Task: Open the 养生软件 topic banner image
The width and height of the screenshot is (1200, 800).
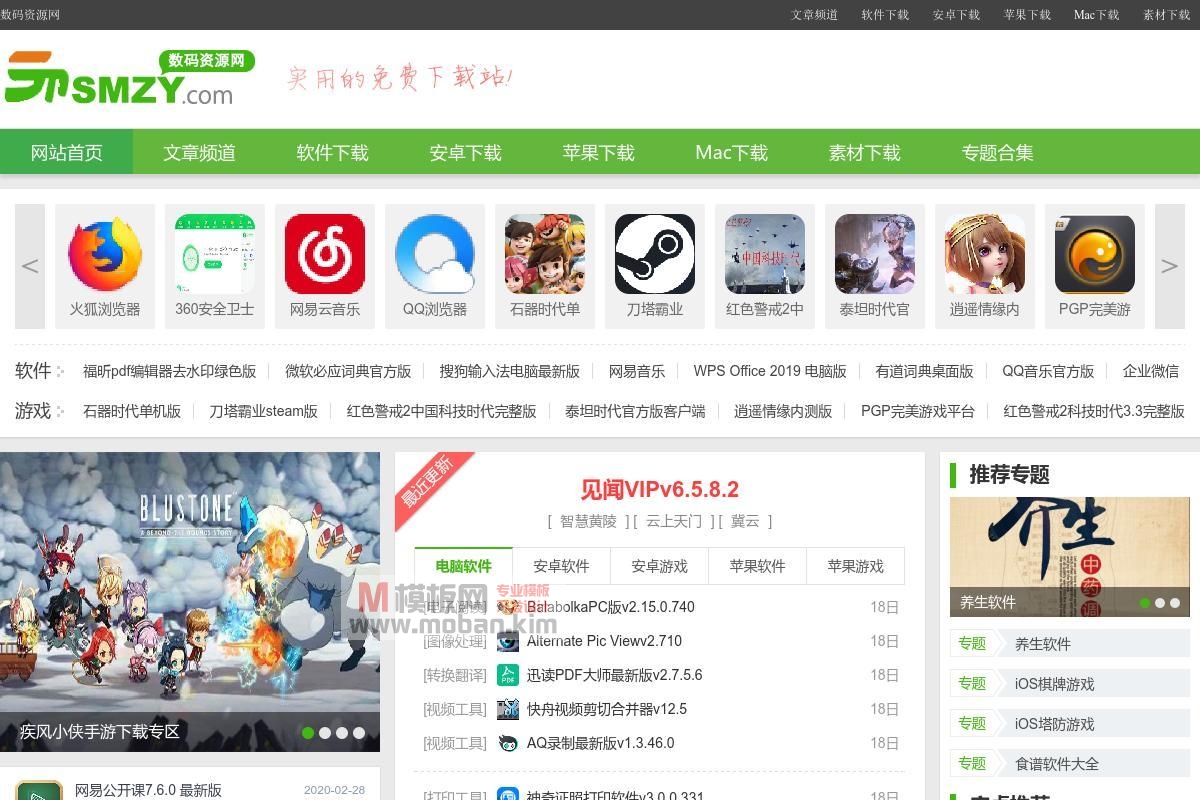Action: (x=1070, y=556)
